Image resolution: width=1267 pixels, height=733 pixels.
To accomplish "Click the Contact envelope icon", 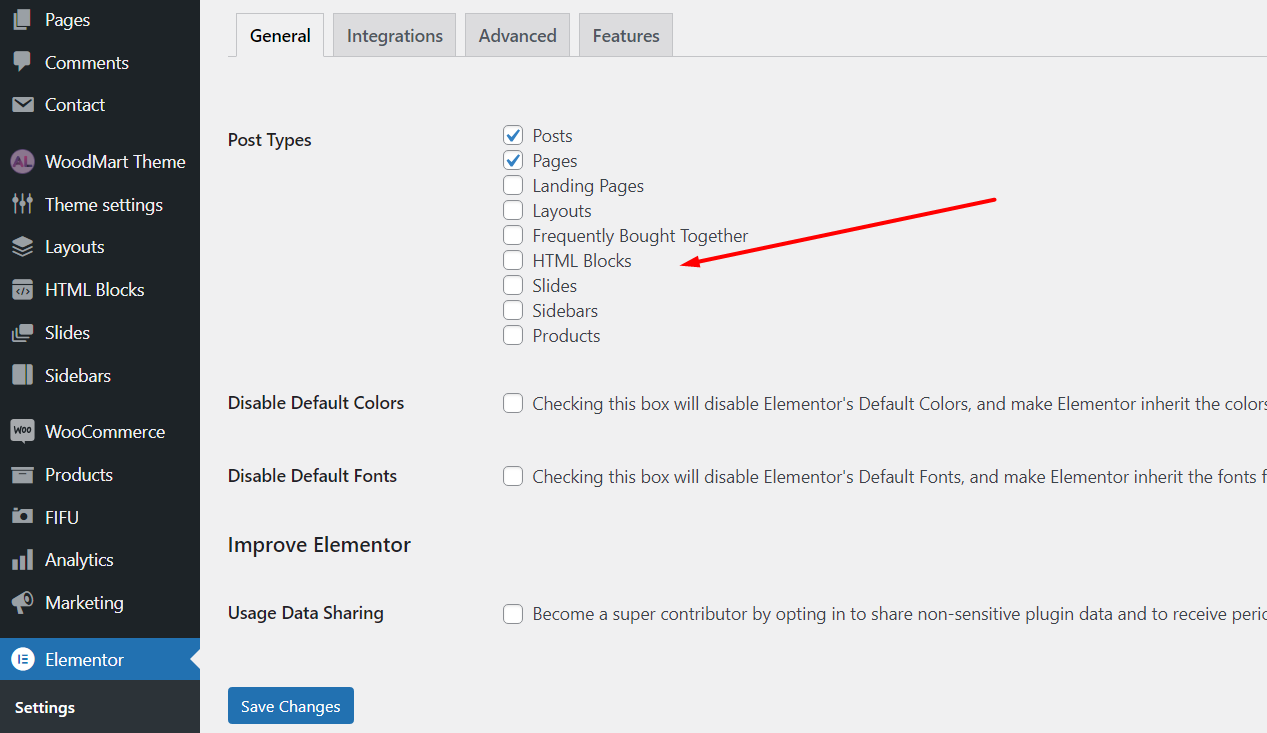I will [22, 105].
